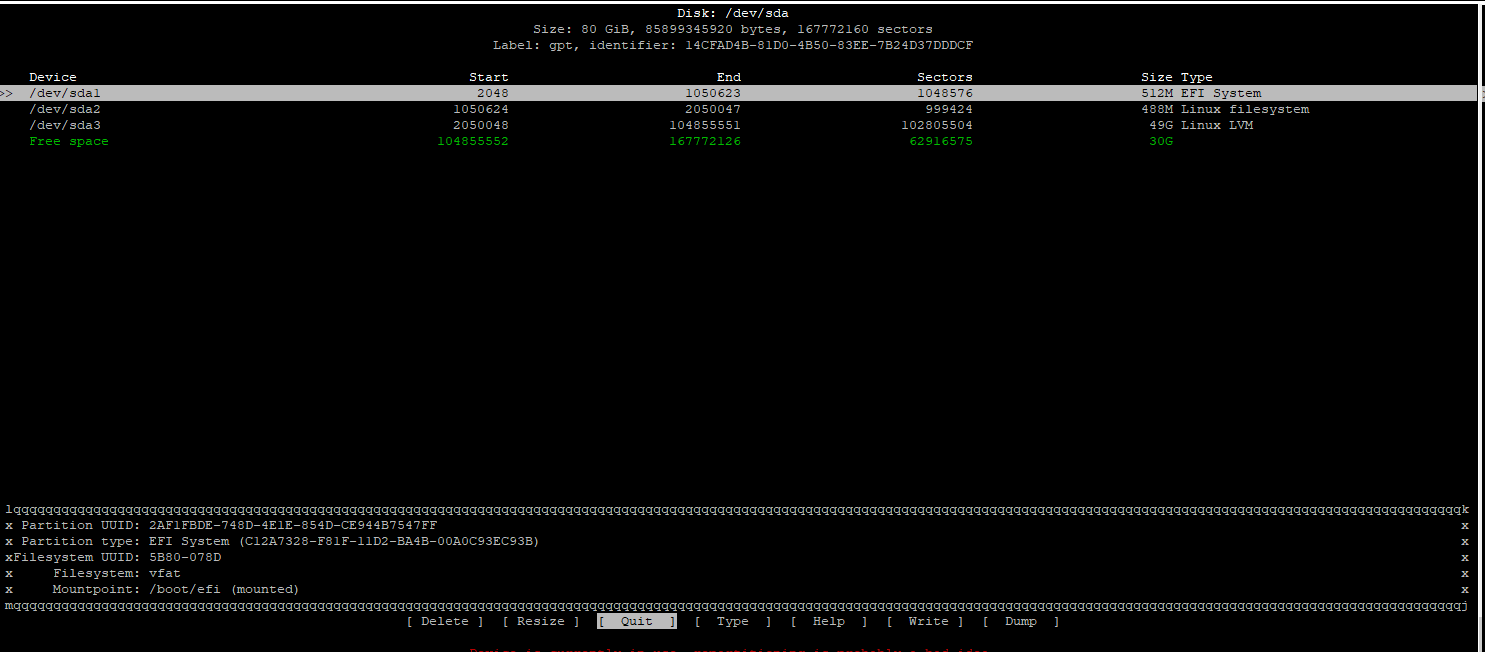Click the Start column header
The image size is (1485, 652).
(489, 76)
